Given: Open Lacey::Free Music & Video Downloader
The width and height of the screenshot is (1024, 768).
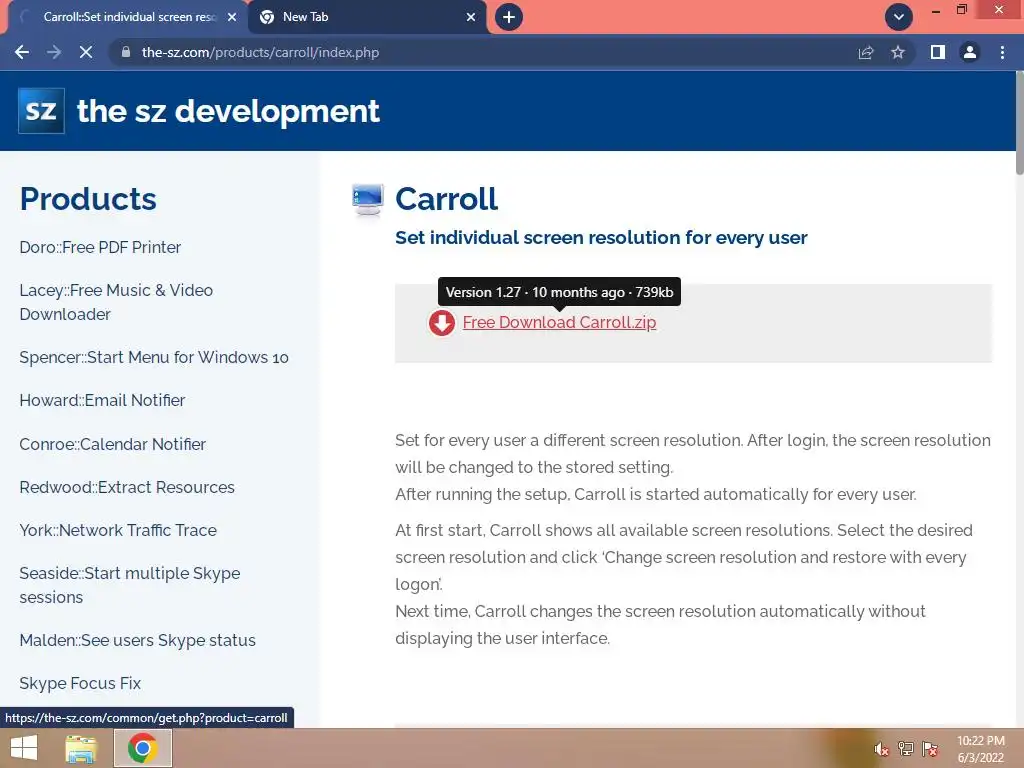Looking at the screenshot, I should [116, 302].
